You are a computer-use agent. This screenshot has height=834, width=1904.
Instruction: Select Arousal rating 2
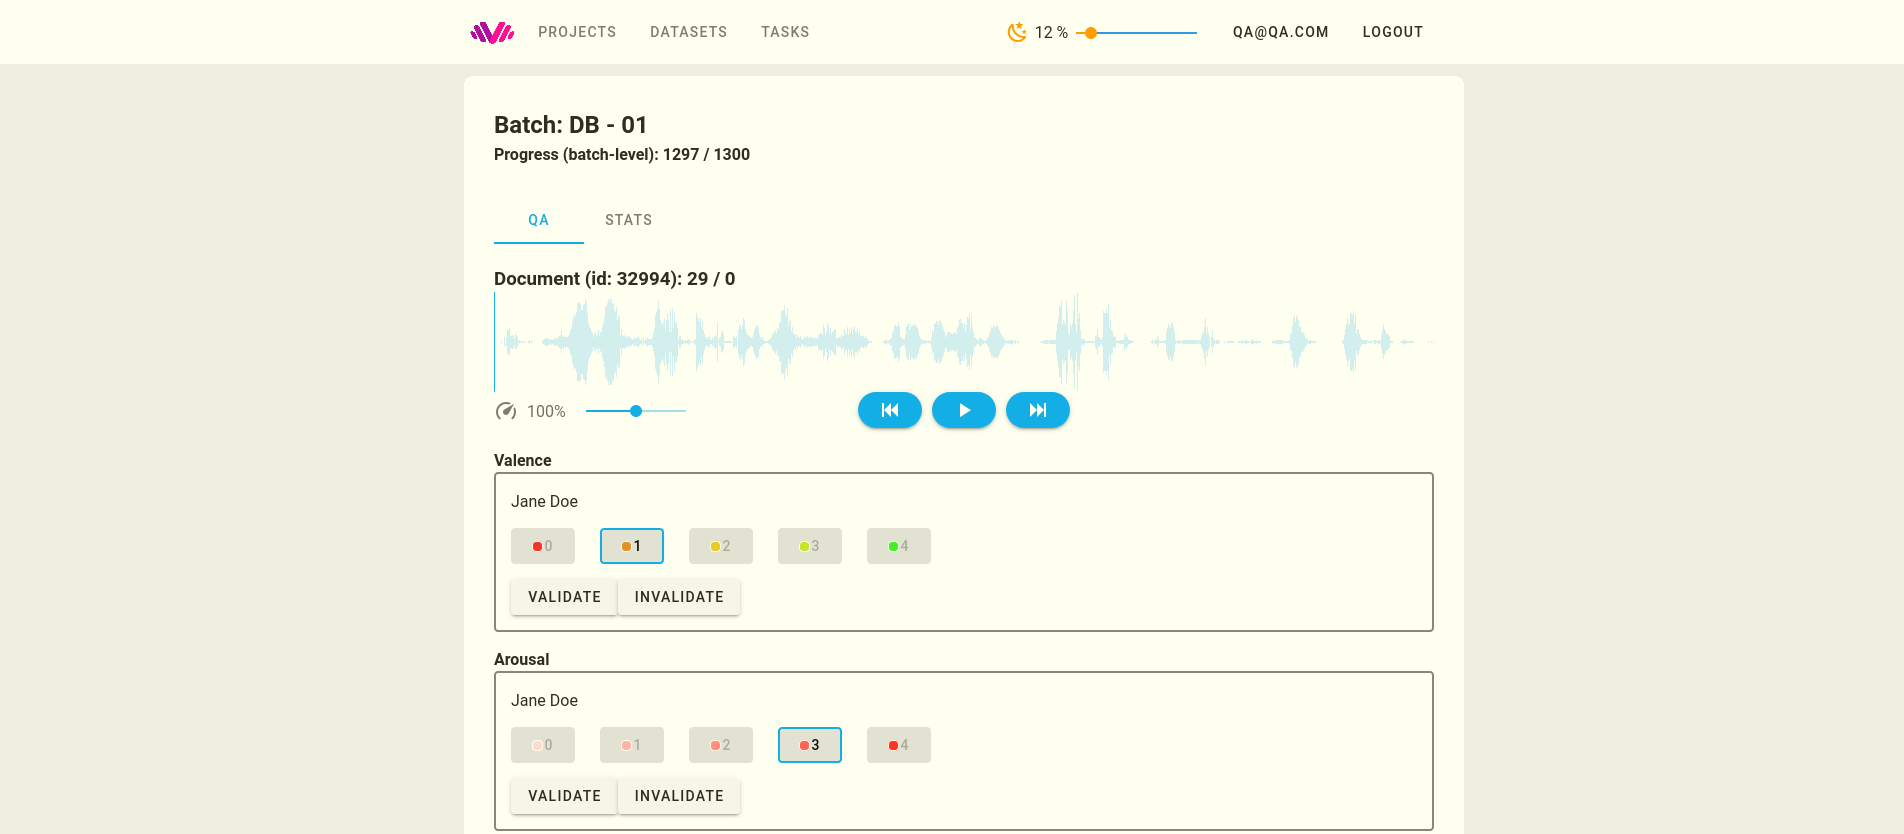[x=721, y=745]
